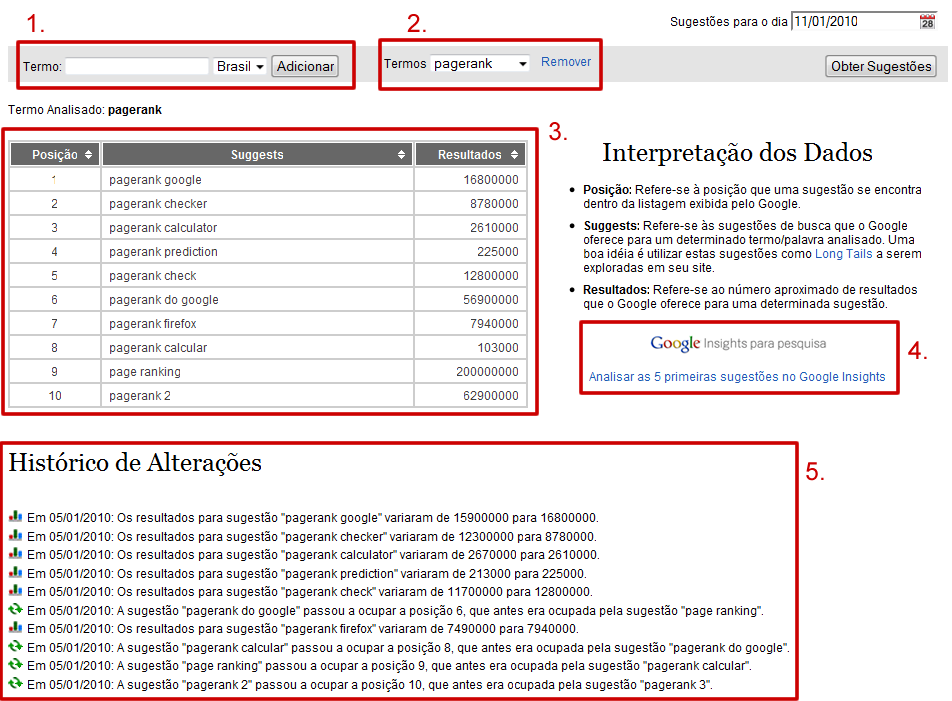Click green swap icon for "pagerank 2" entry

click(15, 684)
